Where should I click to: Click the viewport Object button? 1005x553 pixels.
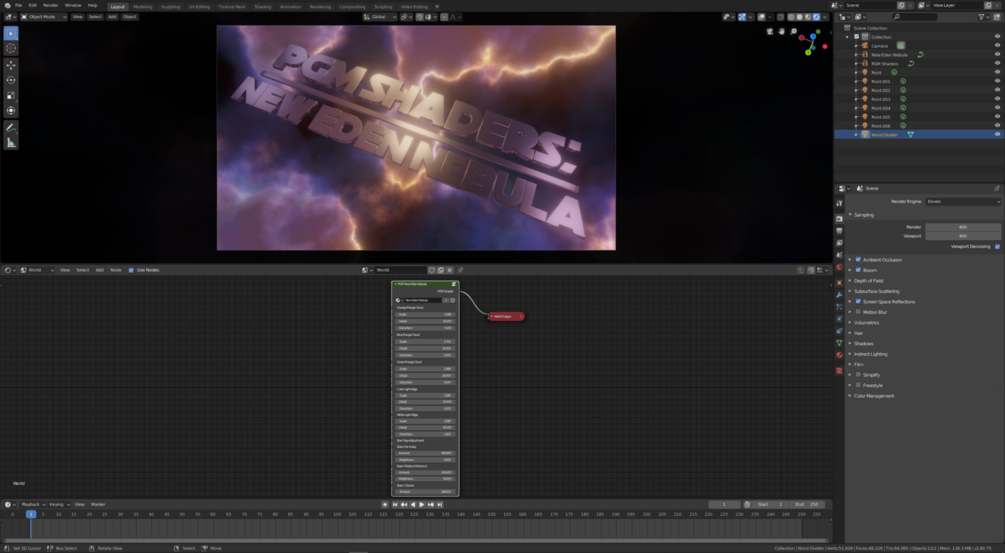(129, 17)
